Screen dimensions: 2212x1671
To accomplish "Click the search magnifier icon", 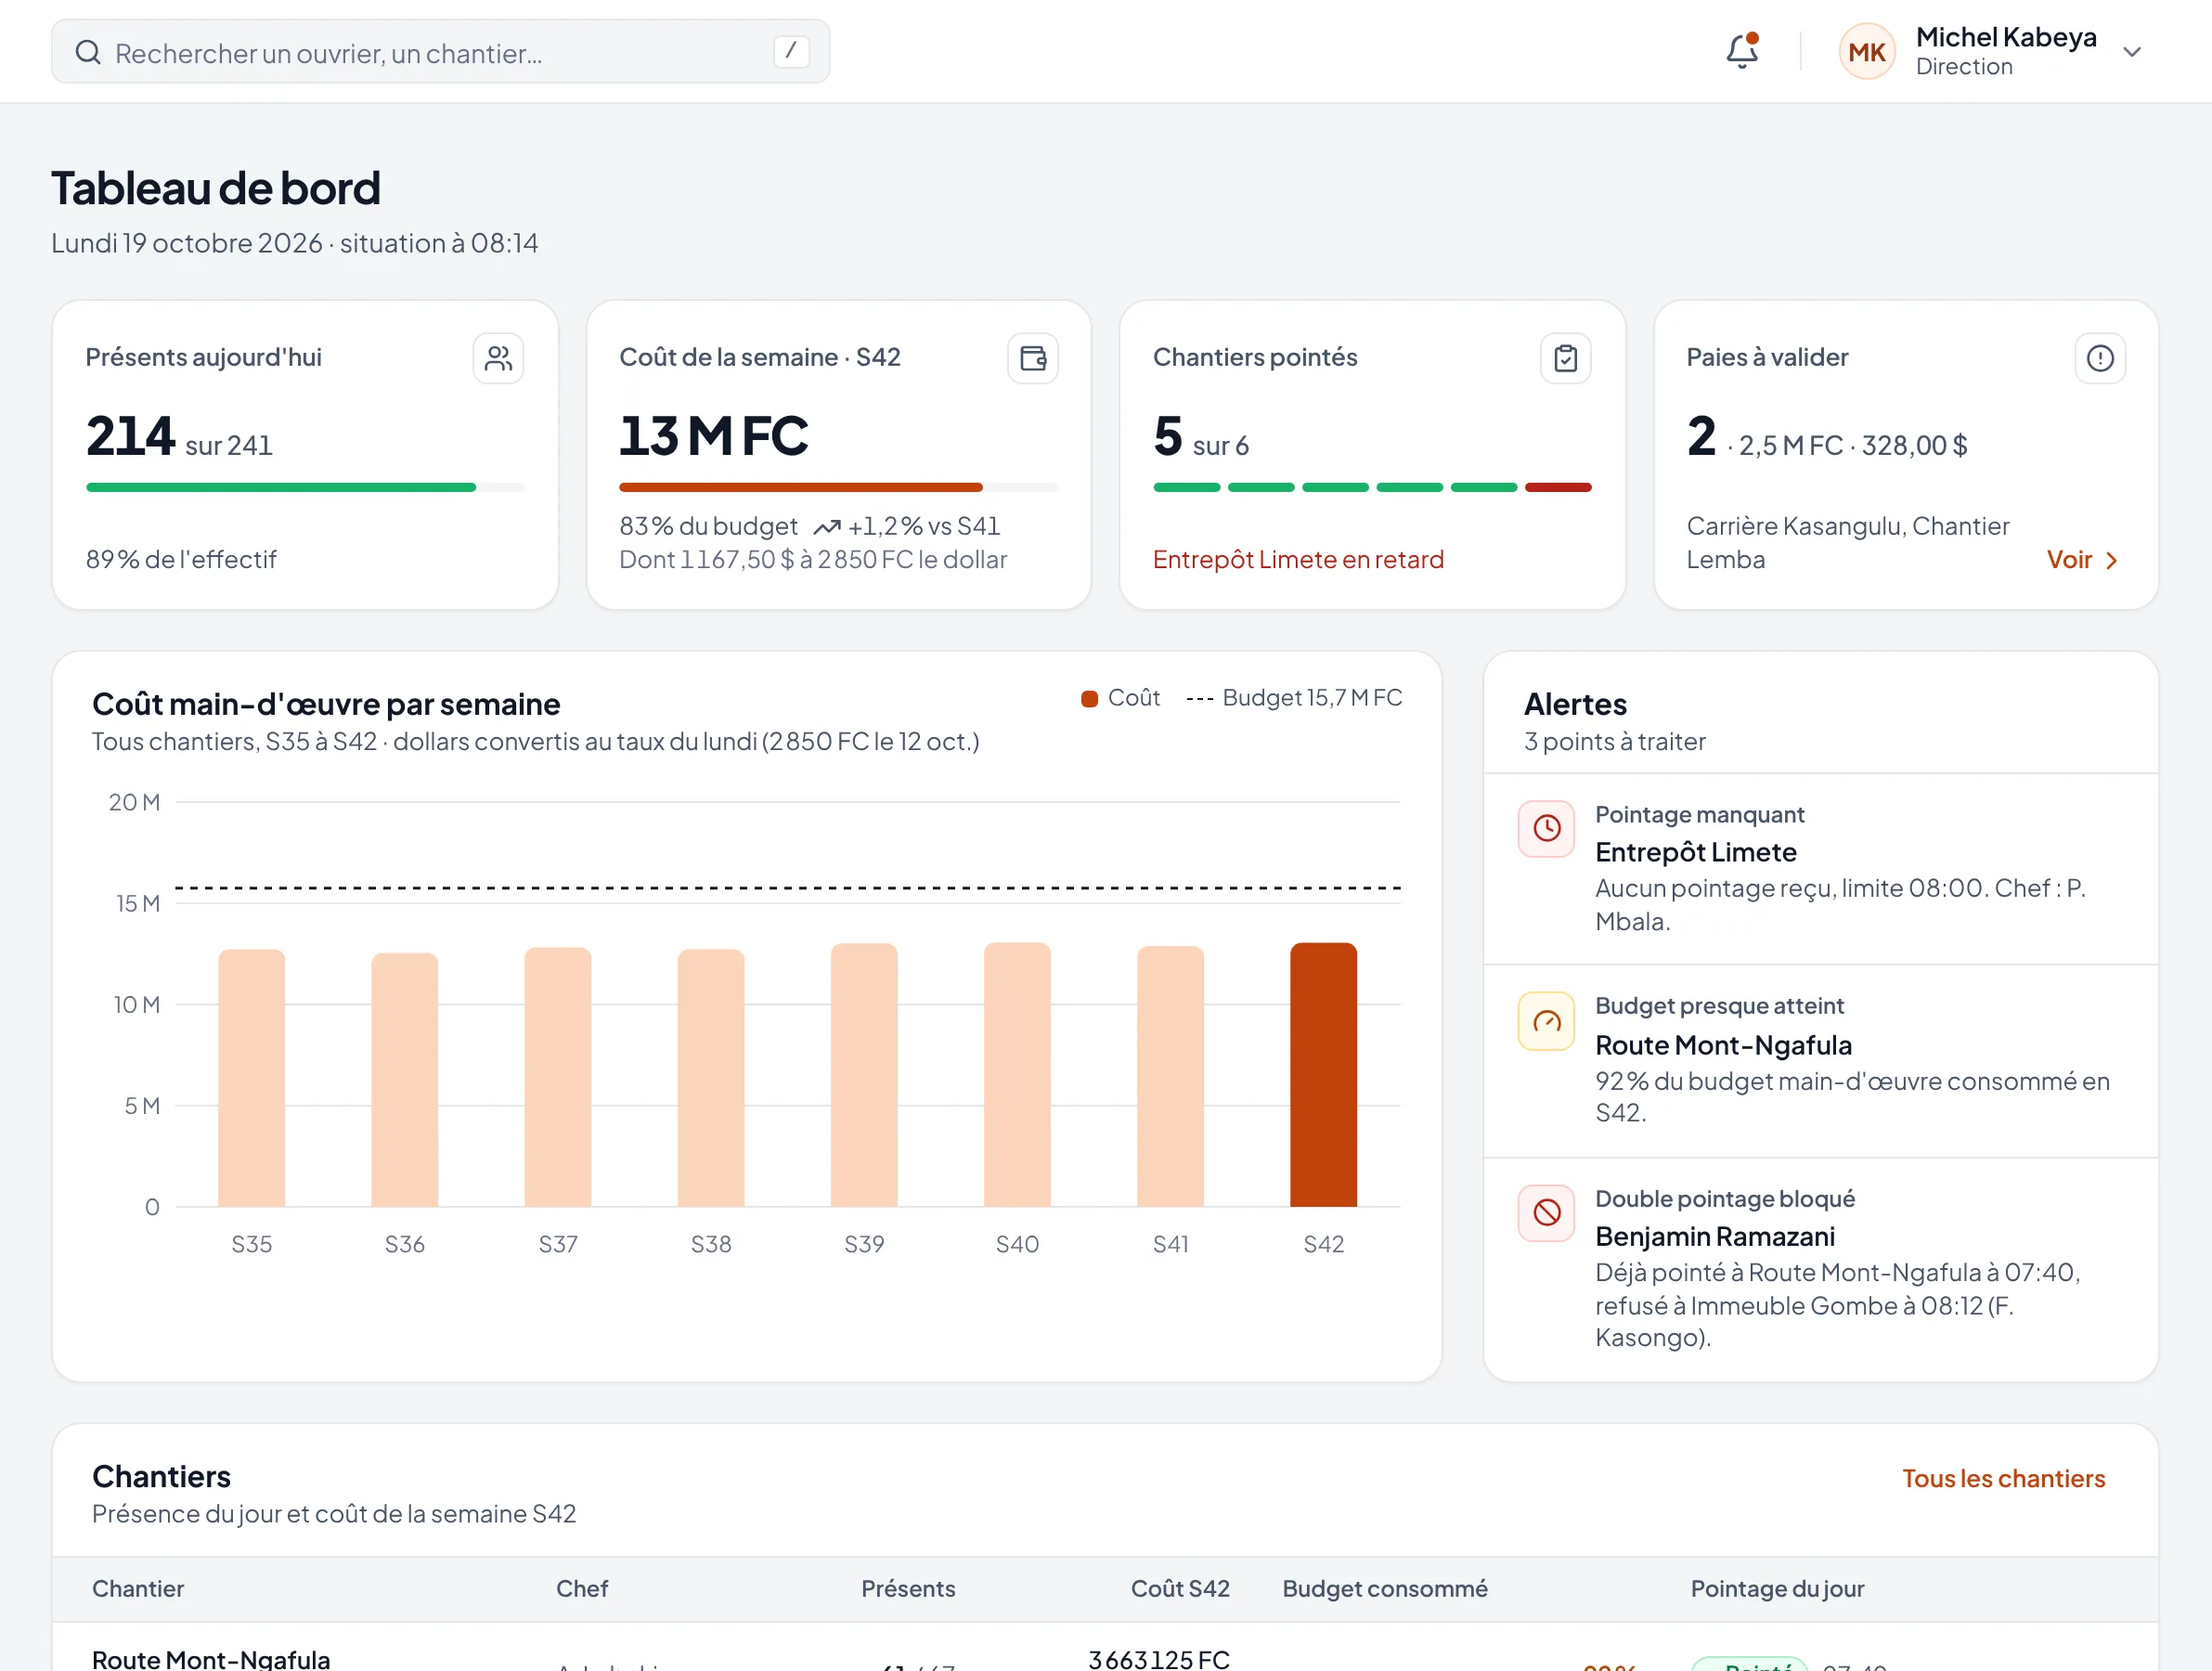I will pos(88,52).
